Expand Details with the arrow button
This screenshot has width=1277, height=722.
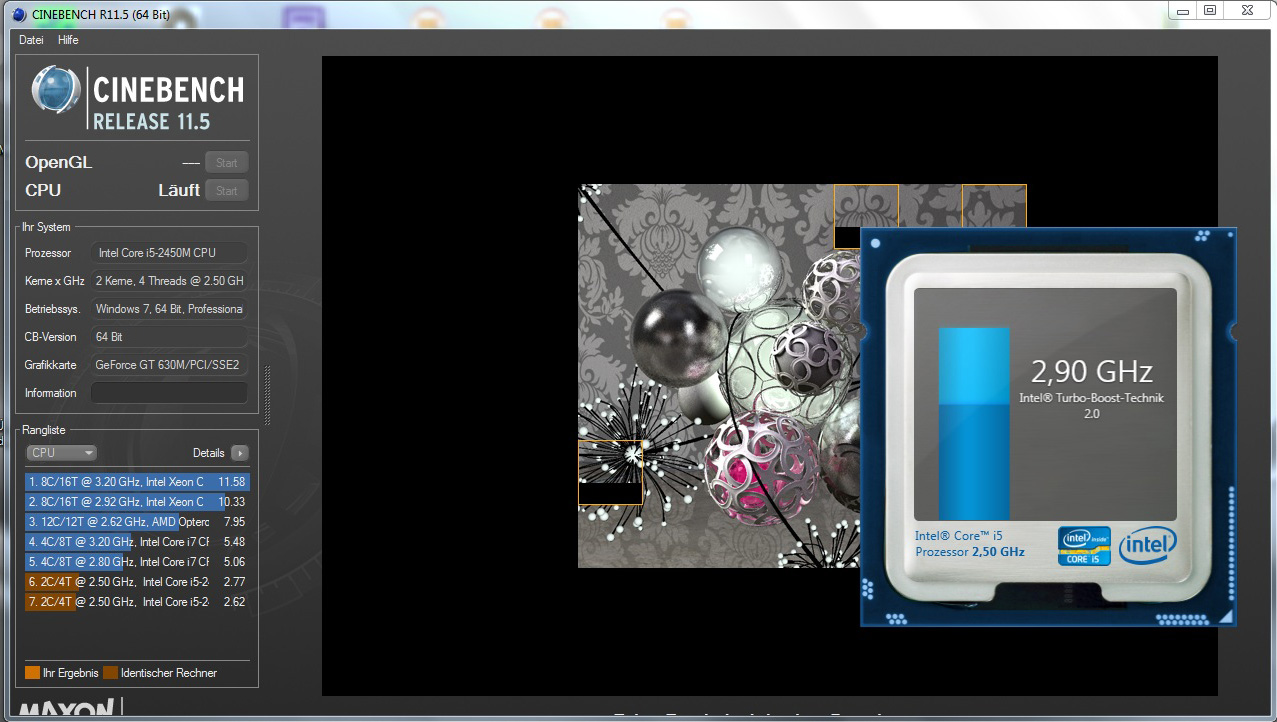pos(240,453)
